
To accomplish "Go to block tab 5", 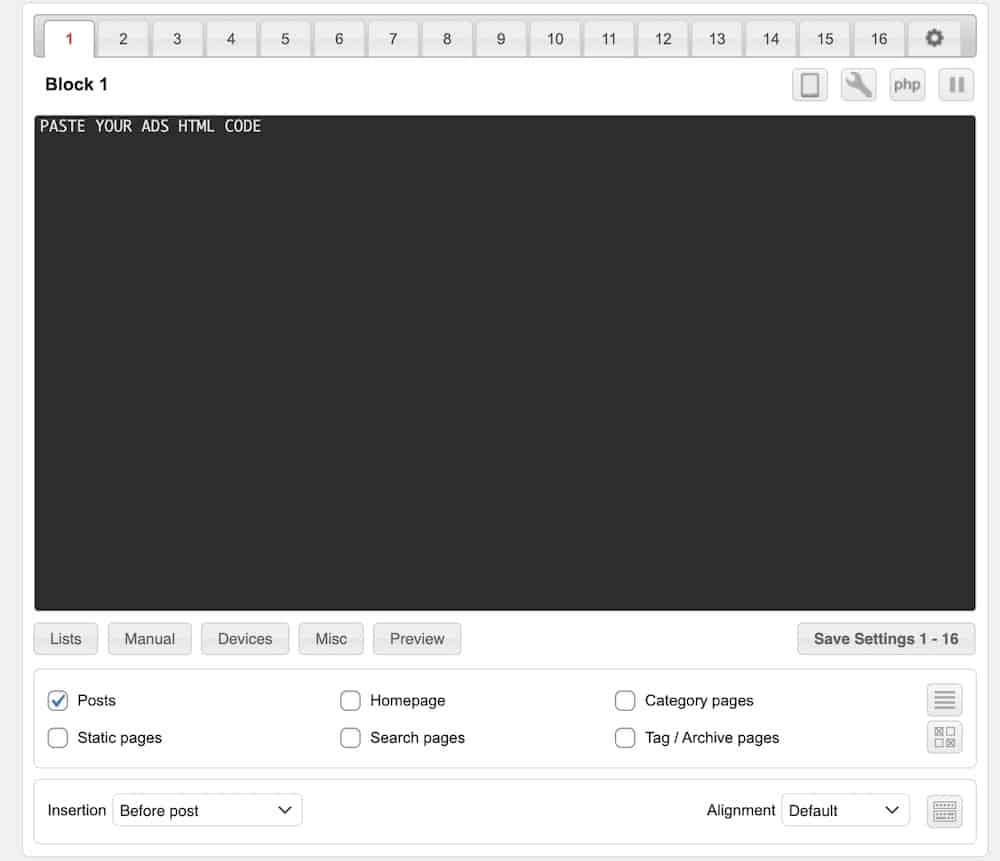I will coord(285,39).
